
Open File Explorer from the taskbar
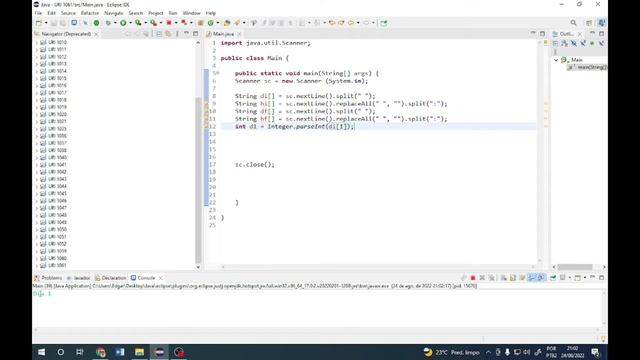(140, 352)
